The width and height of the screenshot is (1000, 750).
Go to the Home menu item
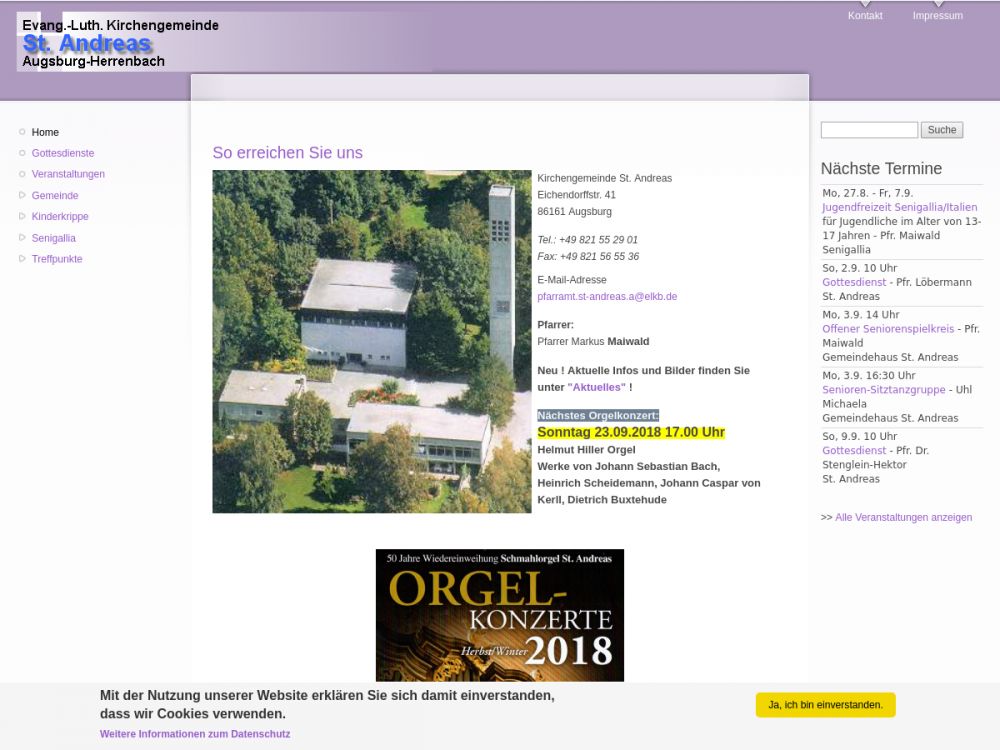pos(45,132)
